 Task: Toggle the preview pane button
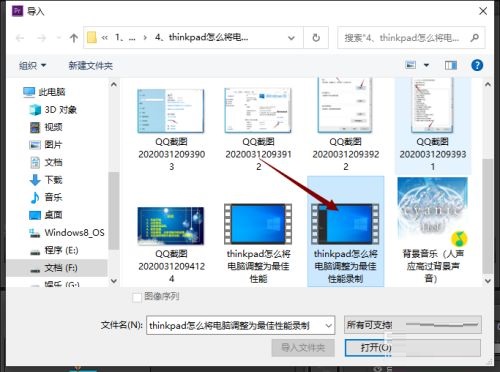[451, 65]
